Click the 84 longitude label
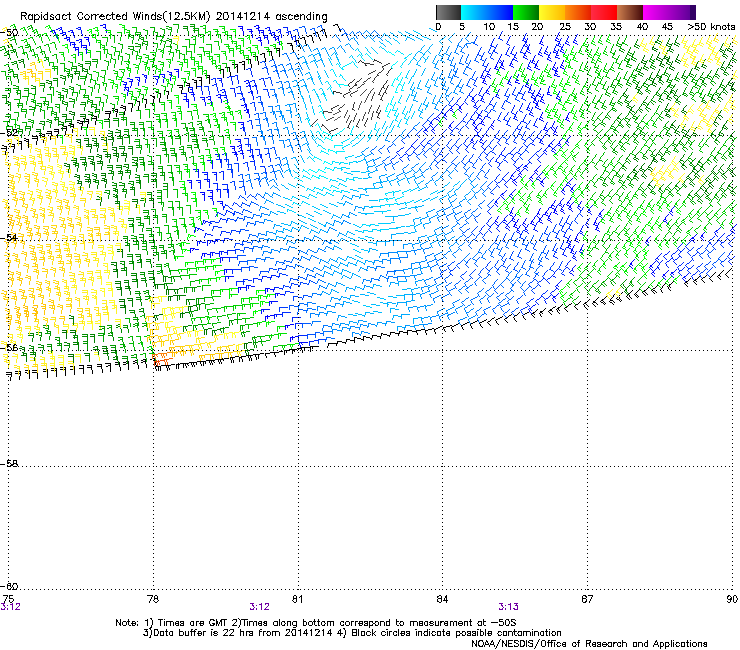 click(x=442, y=599)
